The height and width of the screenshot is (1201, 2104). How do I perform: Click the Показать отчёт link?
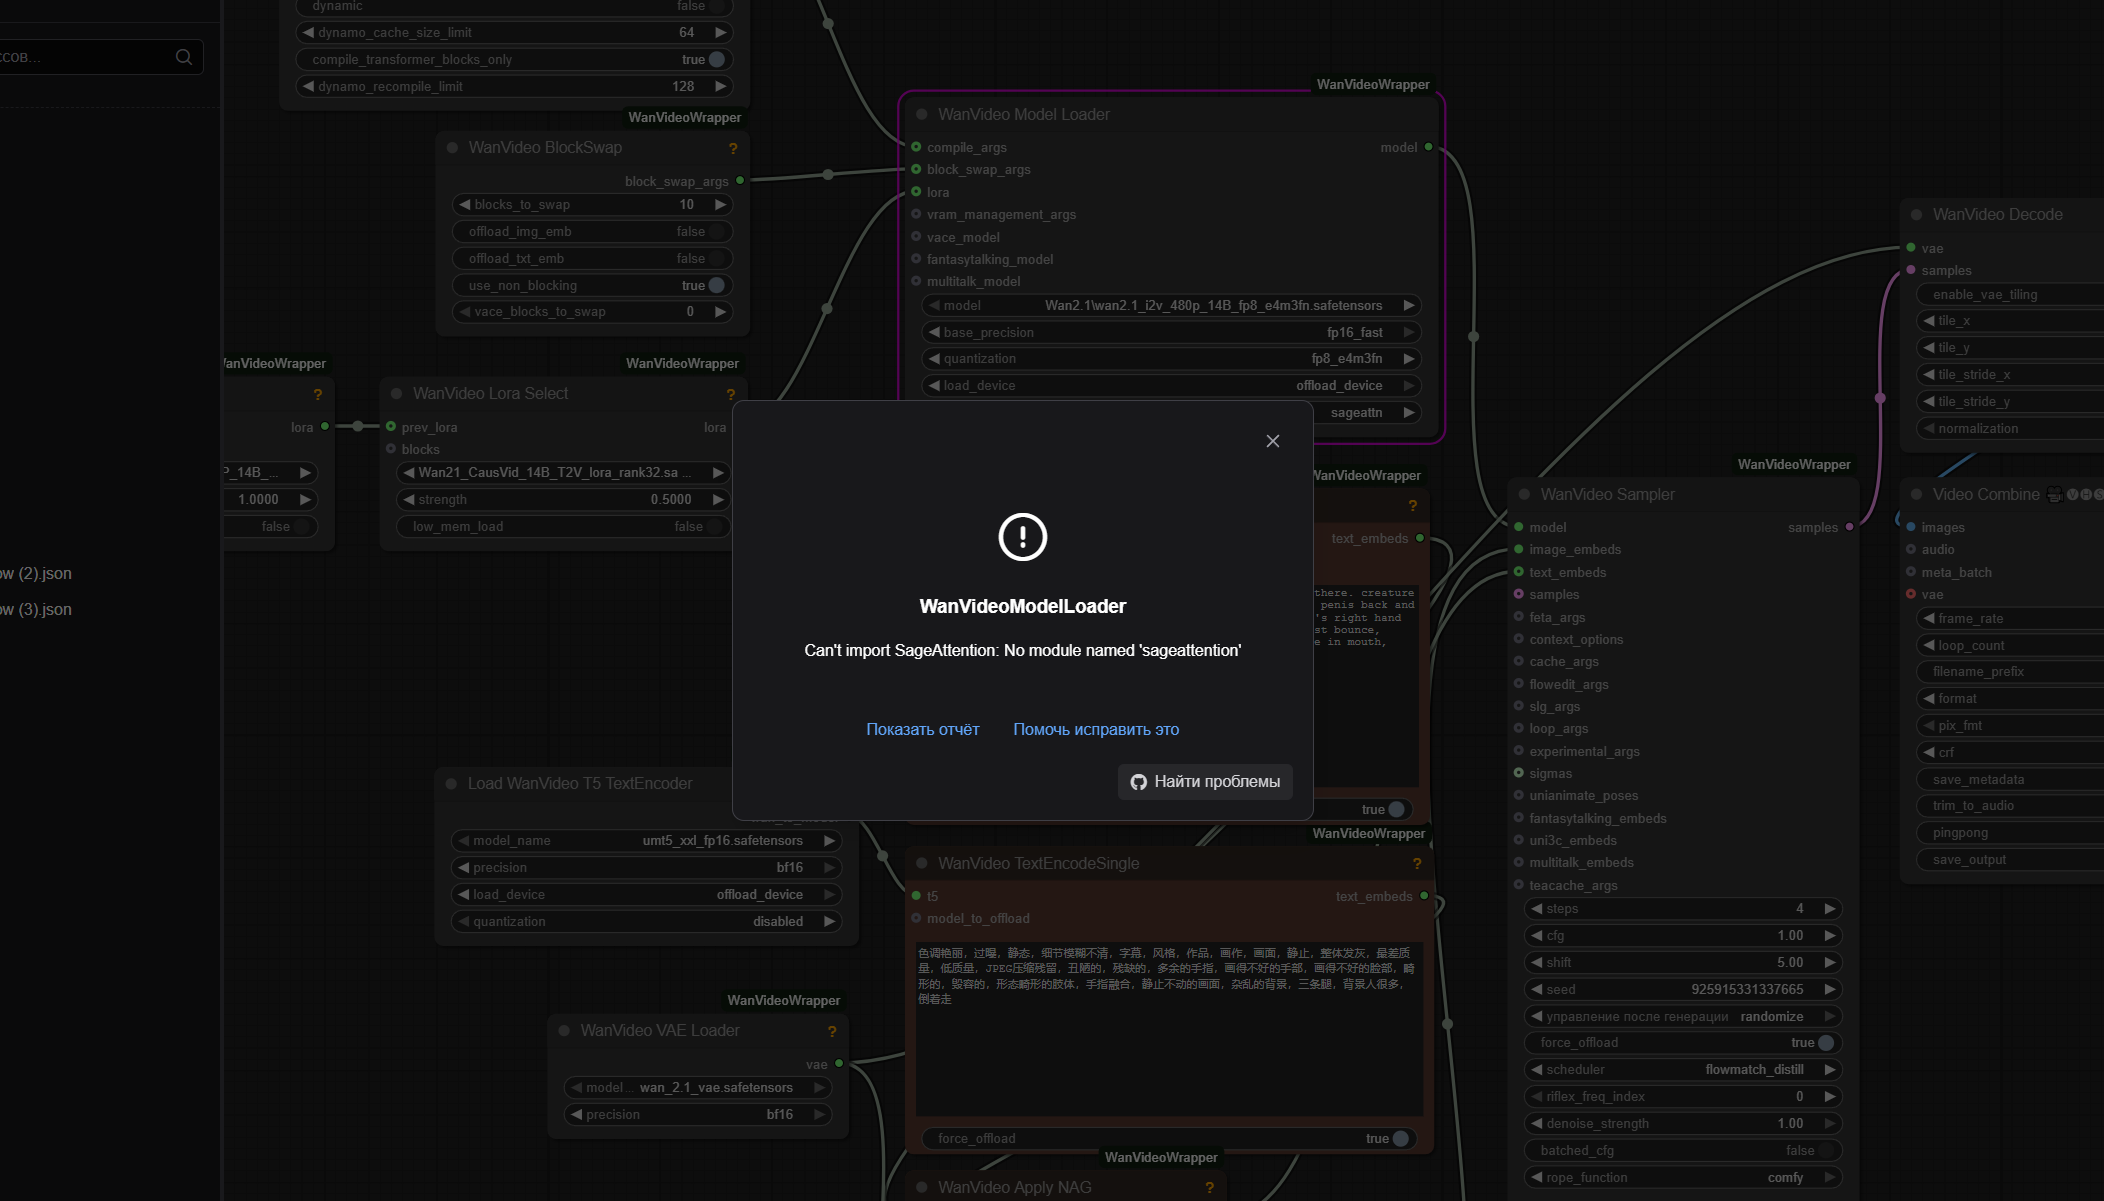click(x=922, y=729)
